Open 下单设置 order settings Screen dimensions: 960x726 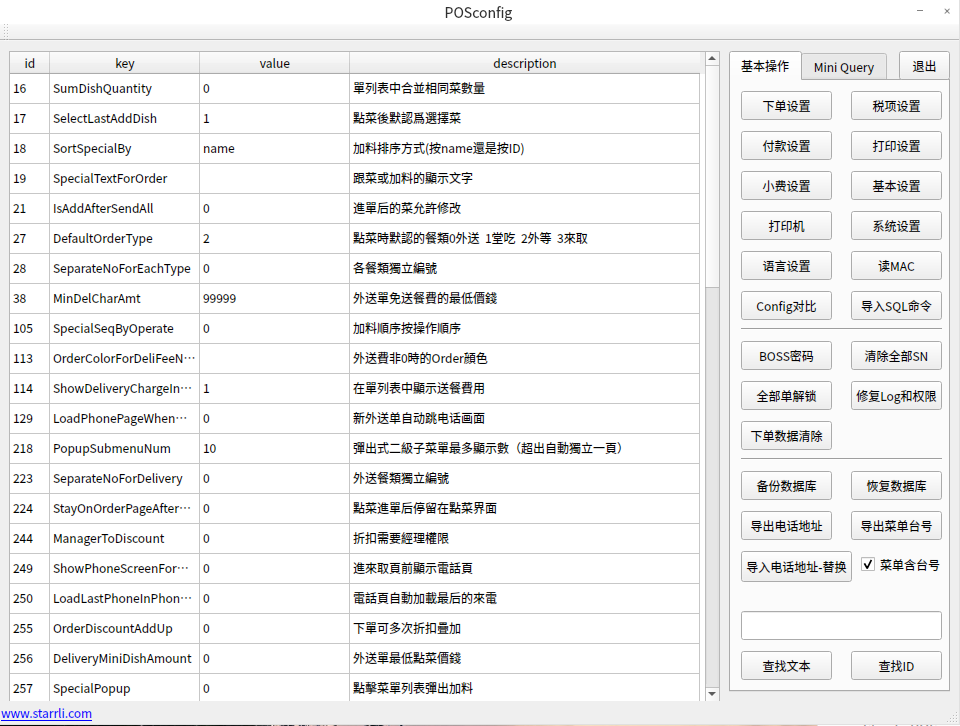coord(786,106)
